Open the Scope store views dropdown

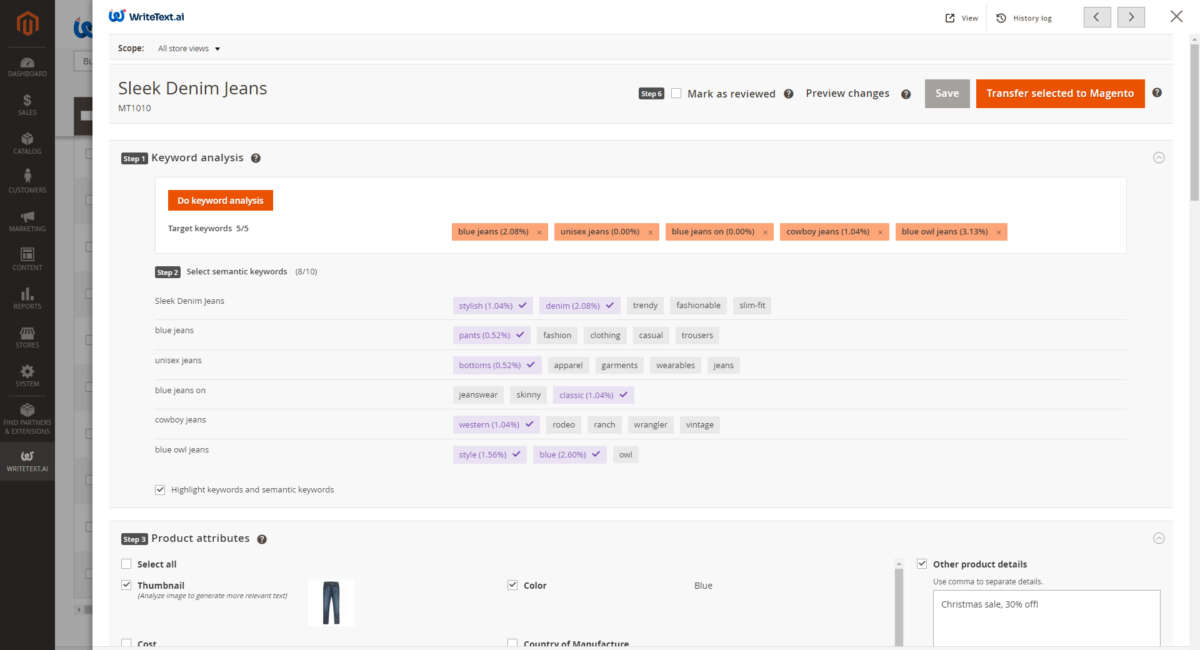(x=189, y=48)
